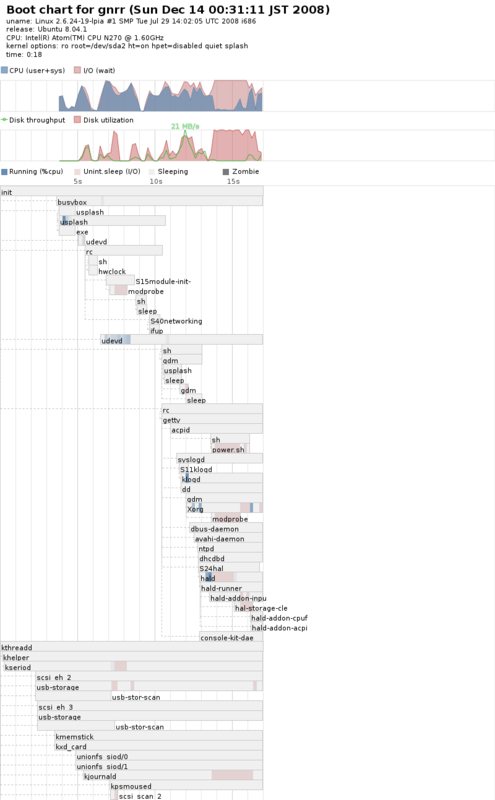Click the Unint.sleep (I/O) legend square
This screenshot has height=800, width=495.
(x=78, y=172)
